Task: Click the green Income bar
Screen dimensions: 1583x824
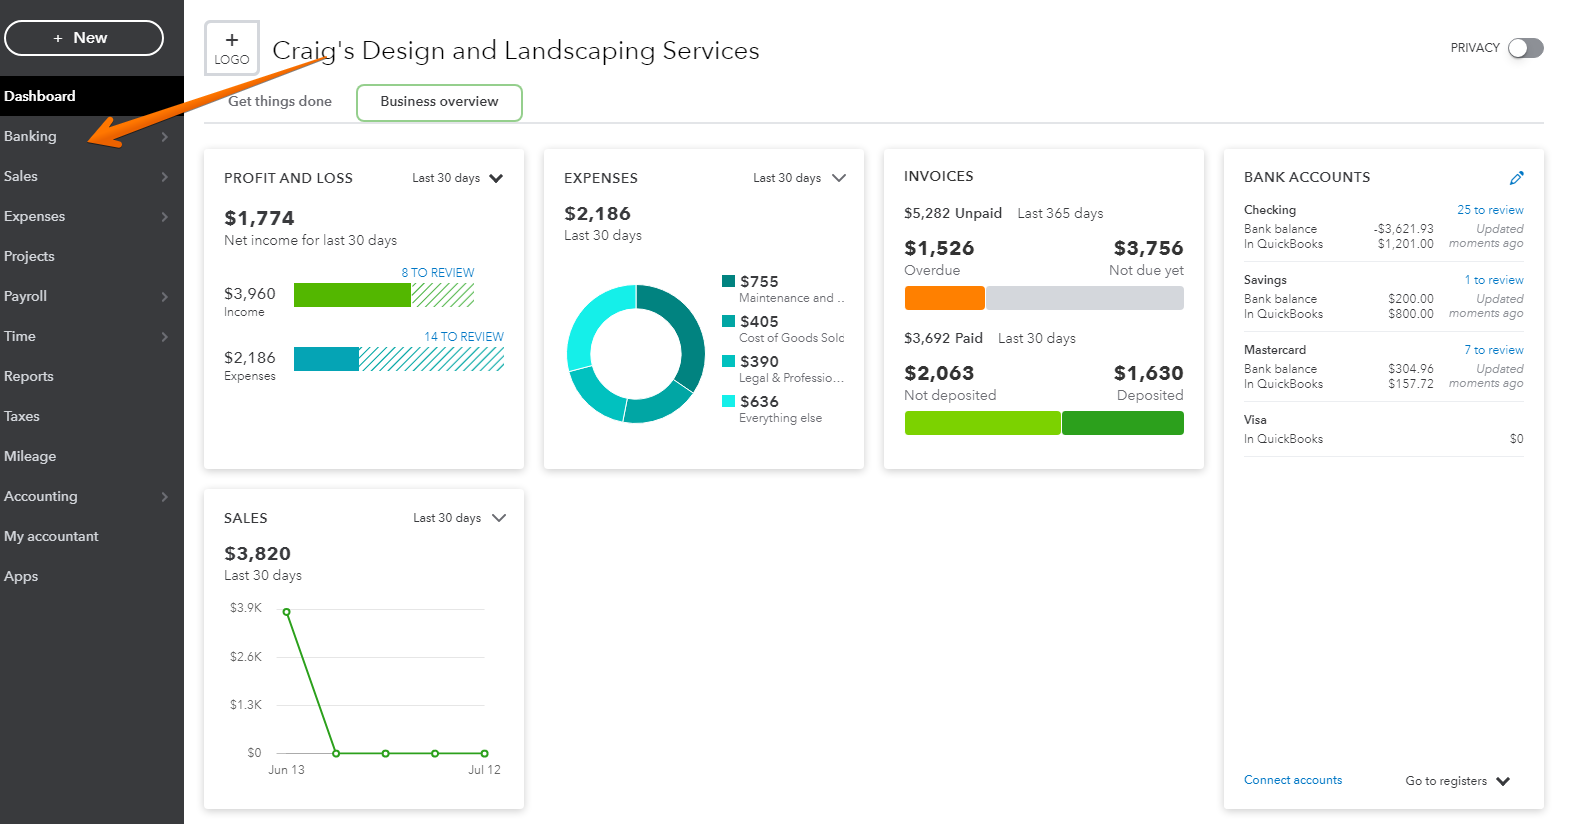Action: pyautogui.click(x=352, y=295)
